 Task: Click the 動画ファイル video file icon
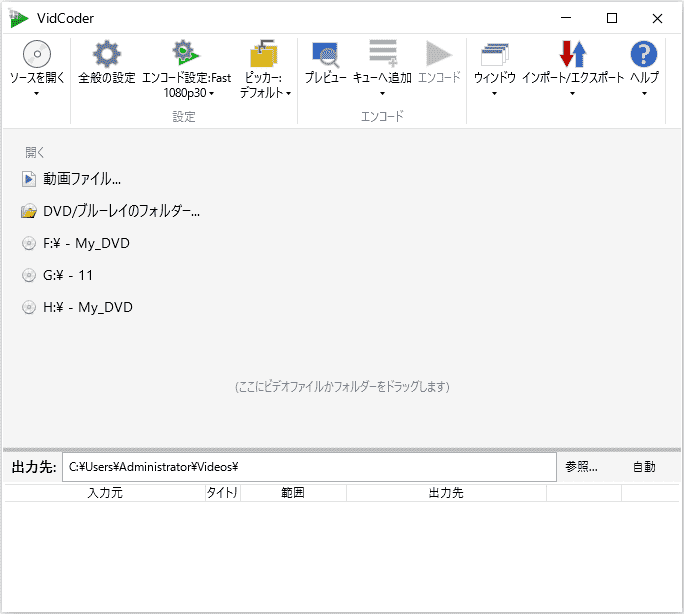[x=29, y=179]
